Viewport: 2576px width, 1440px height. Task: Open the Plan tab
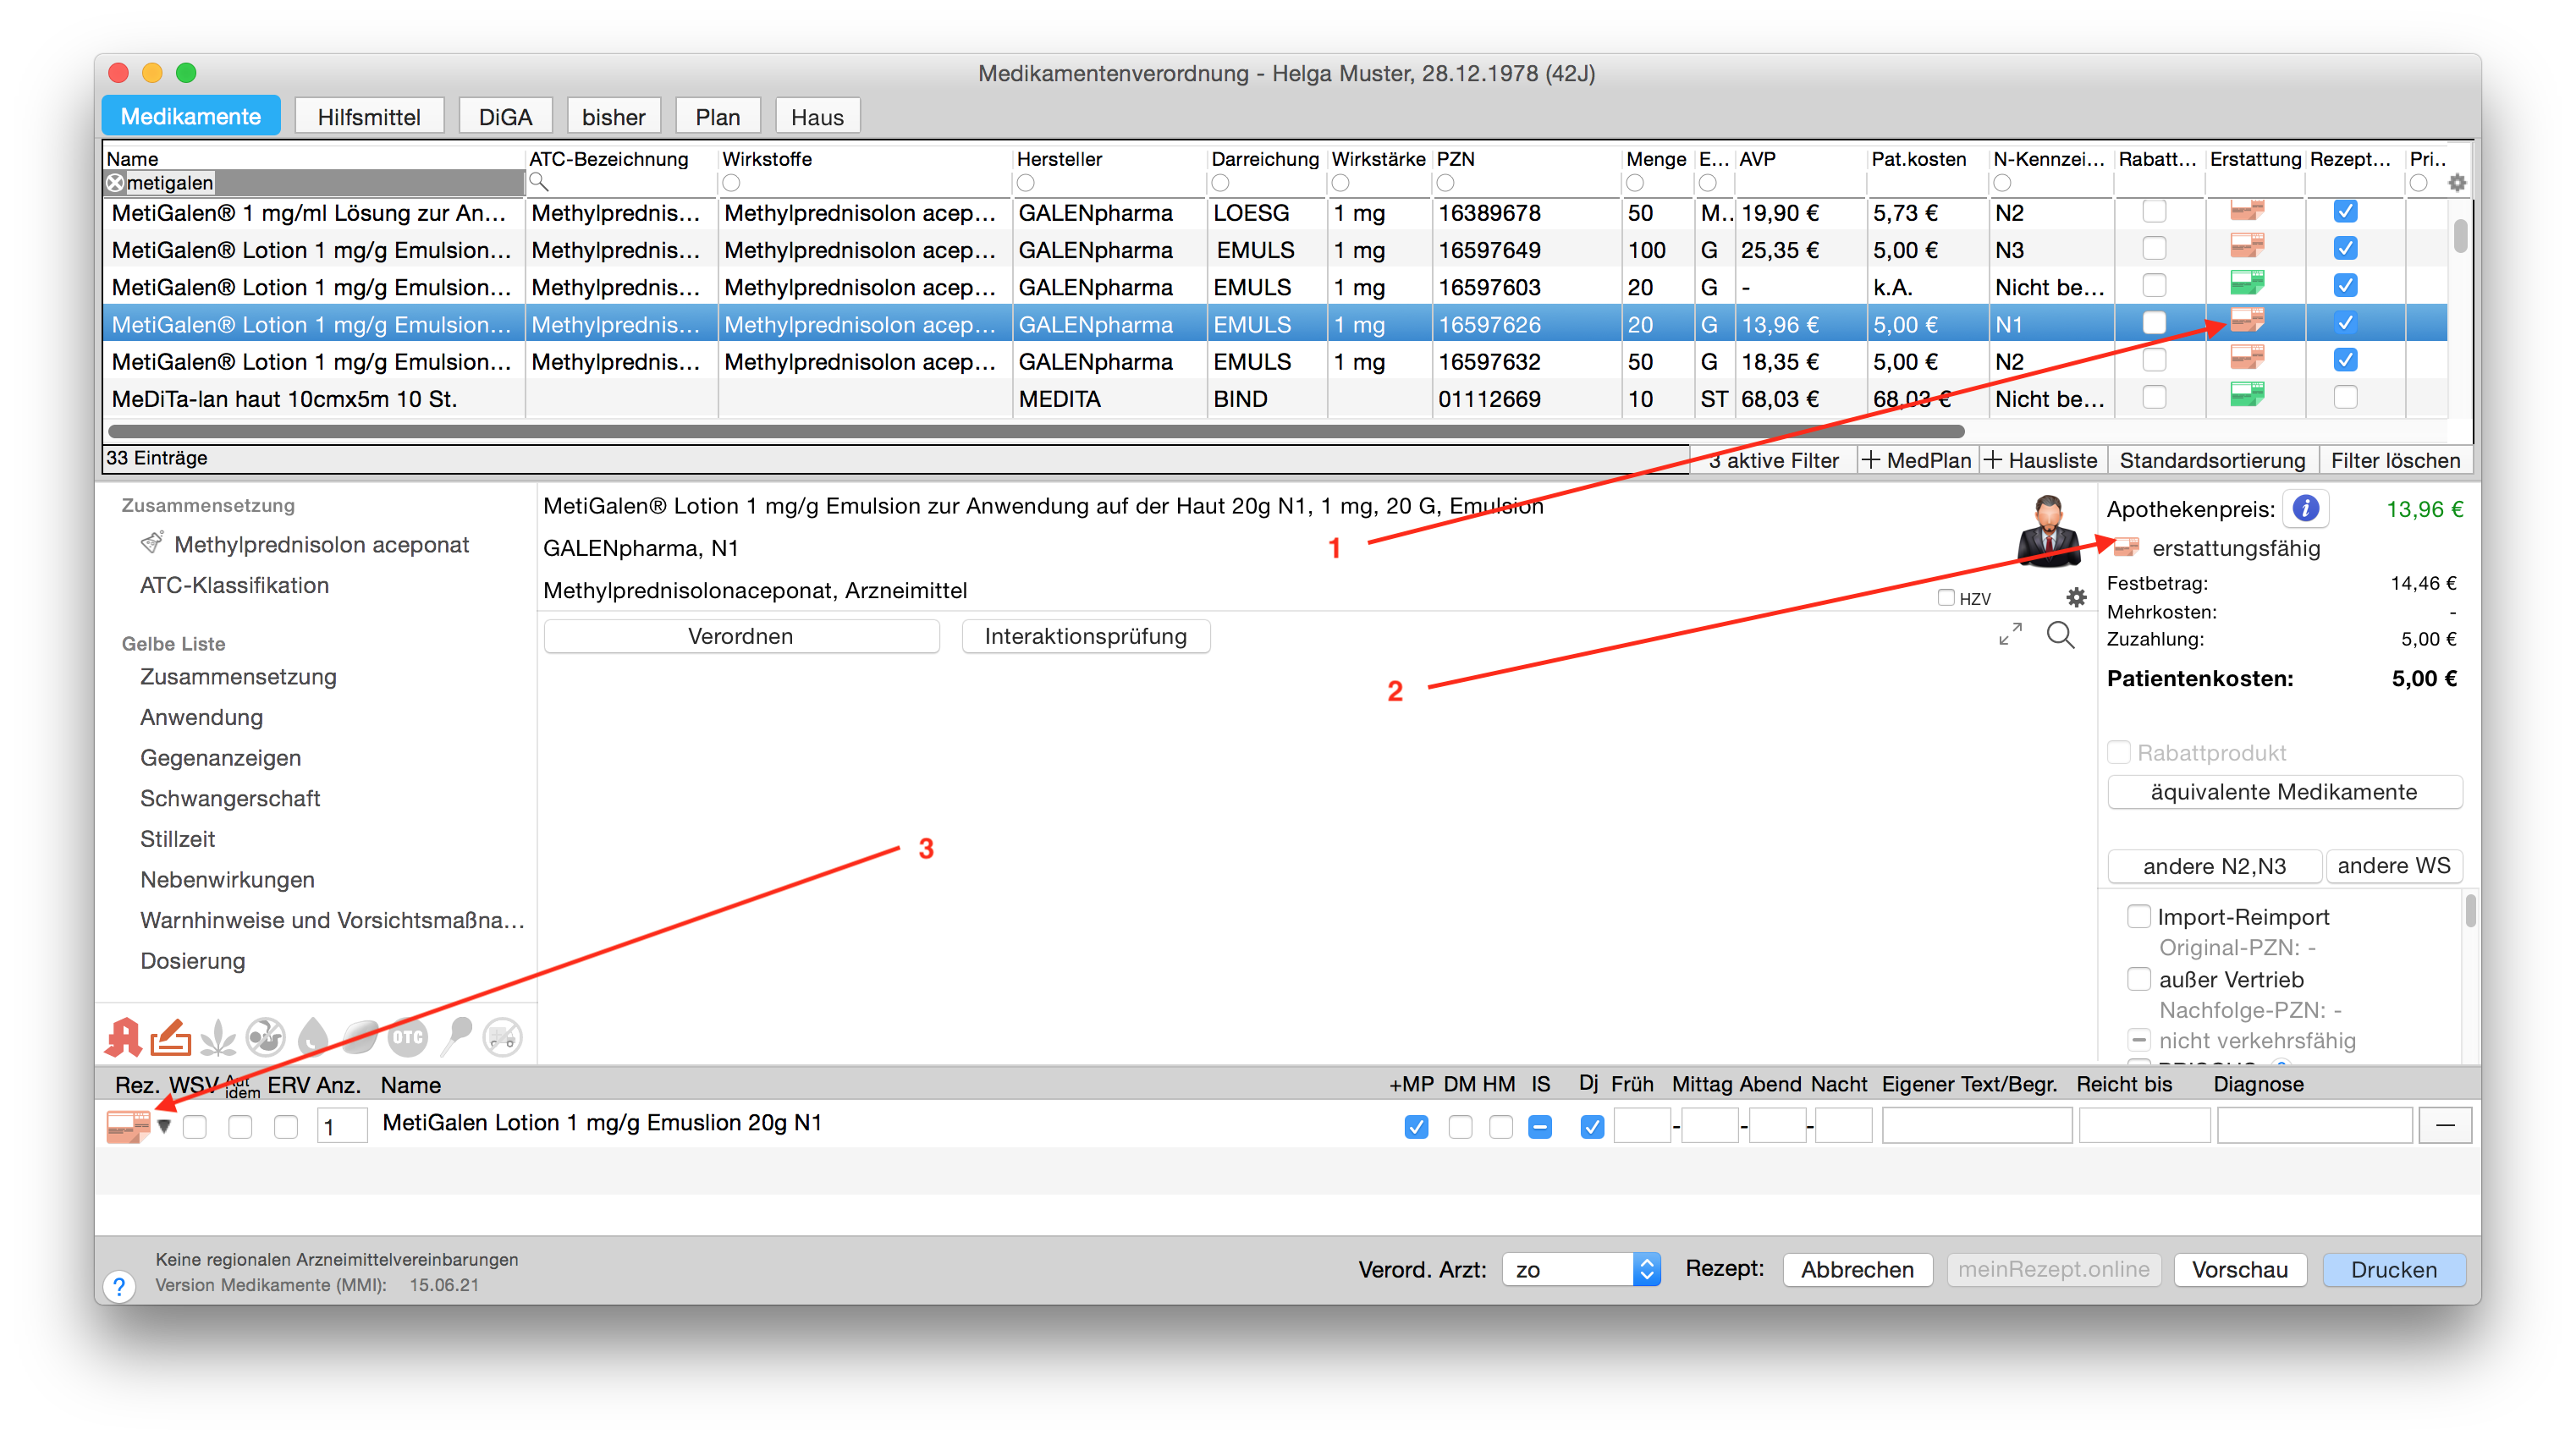point(718,117)
